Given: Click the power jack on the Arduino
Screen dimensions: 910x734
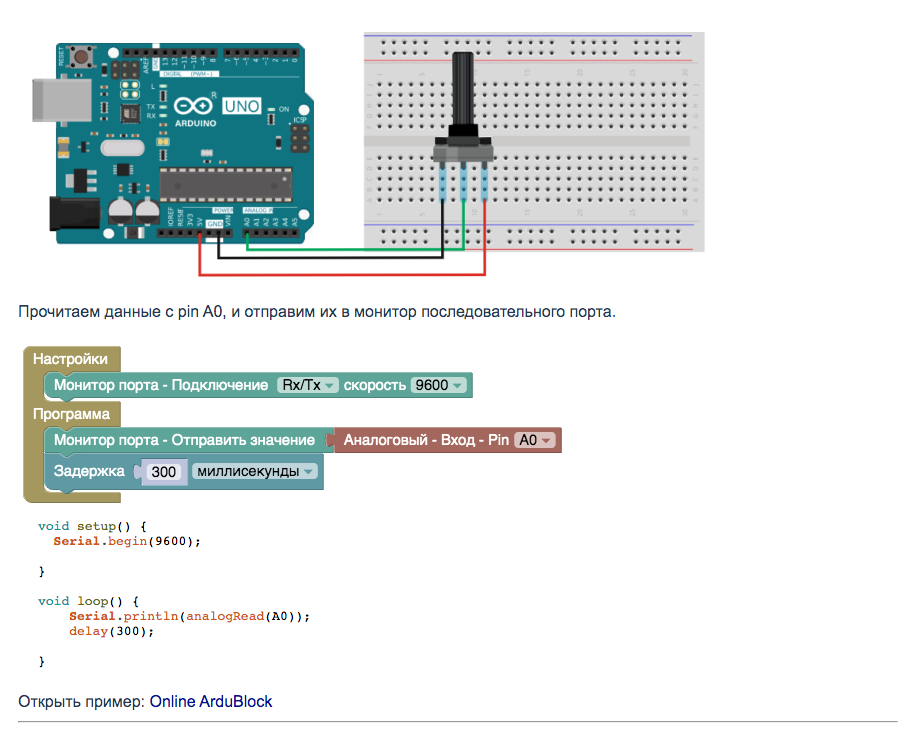Looking at the screenshot, I should [x=74, y=215].
